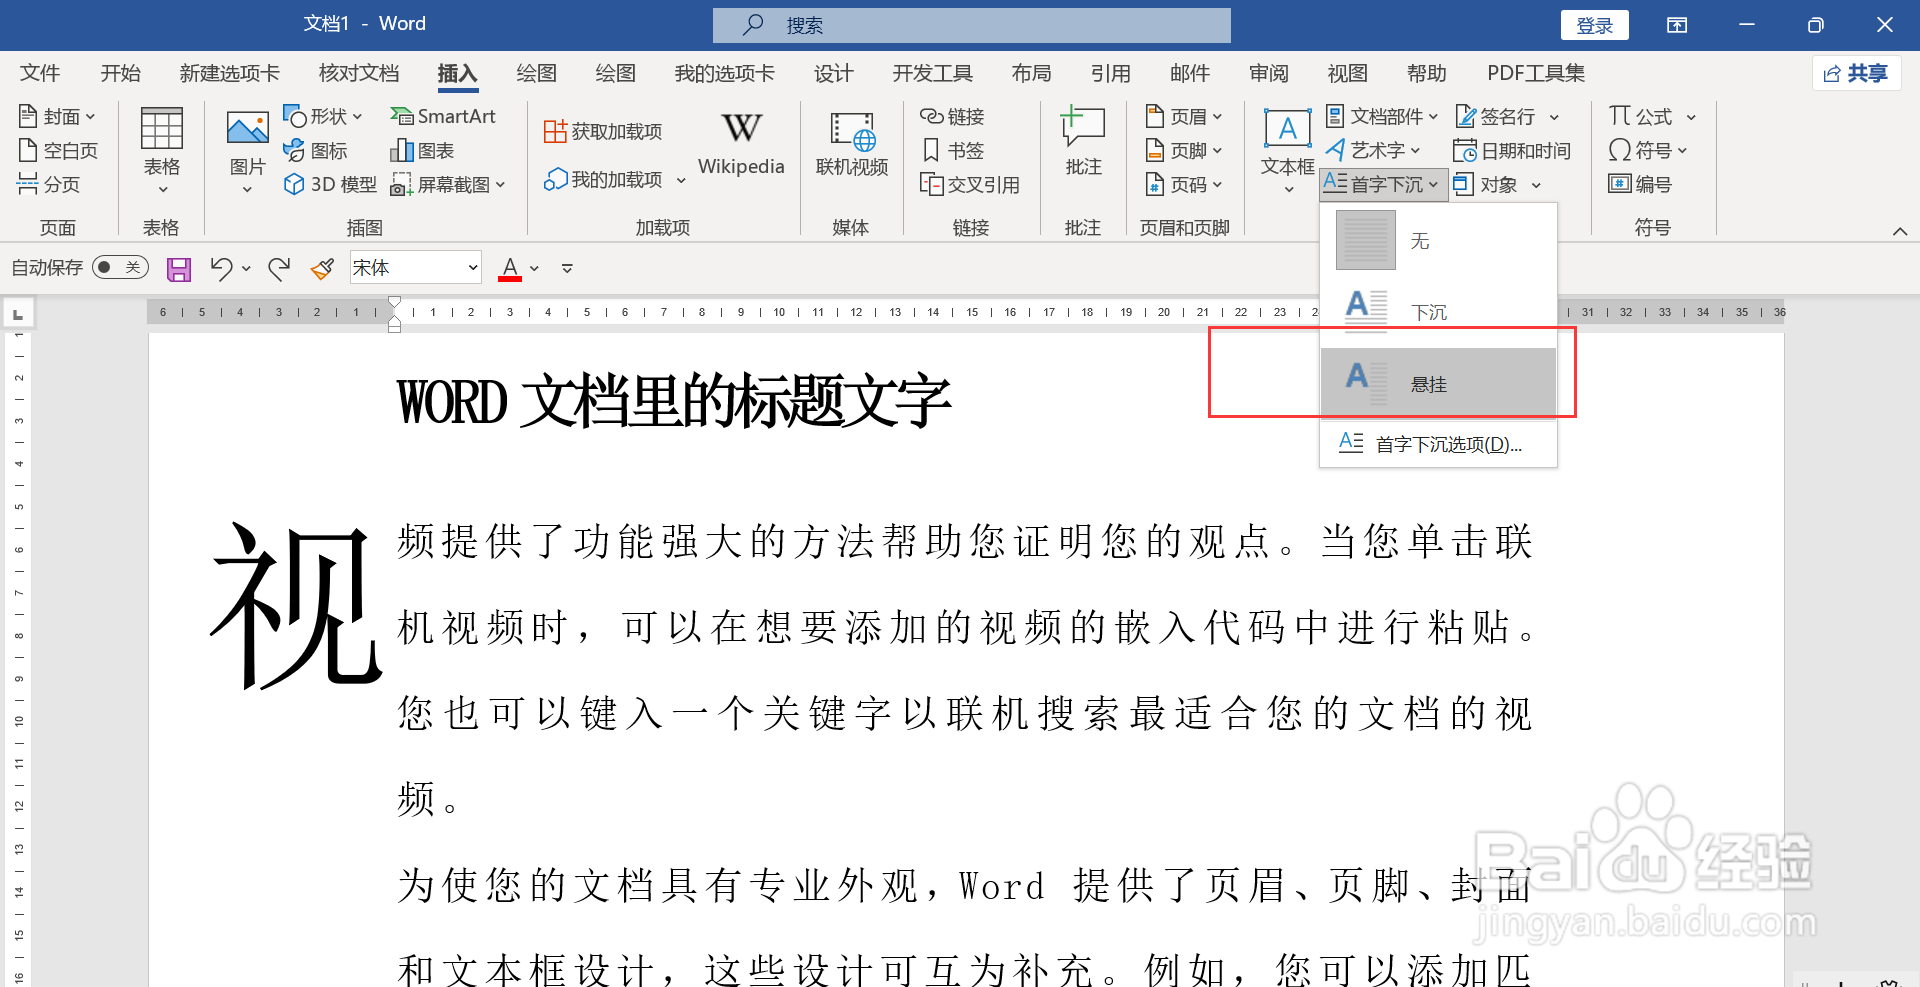Add a comment (批注)

tap(1083, 142)
